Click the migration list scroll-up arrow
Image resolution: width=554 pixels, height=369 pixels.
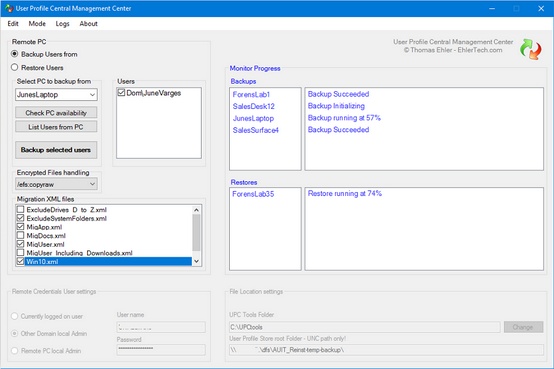196,210
